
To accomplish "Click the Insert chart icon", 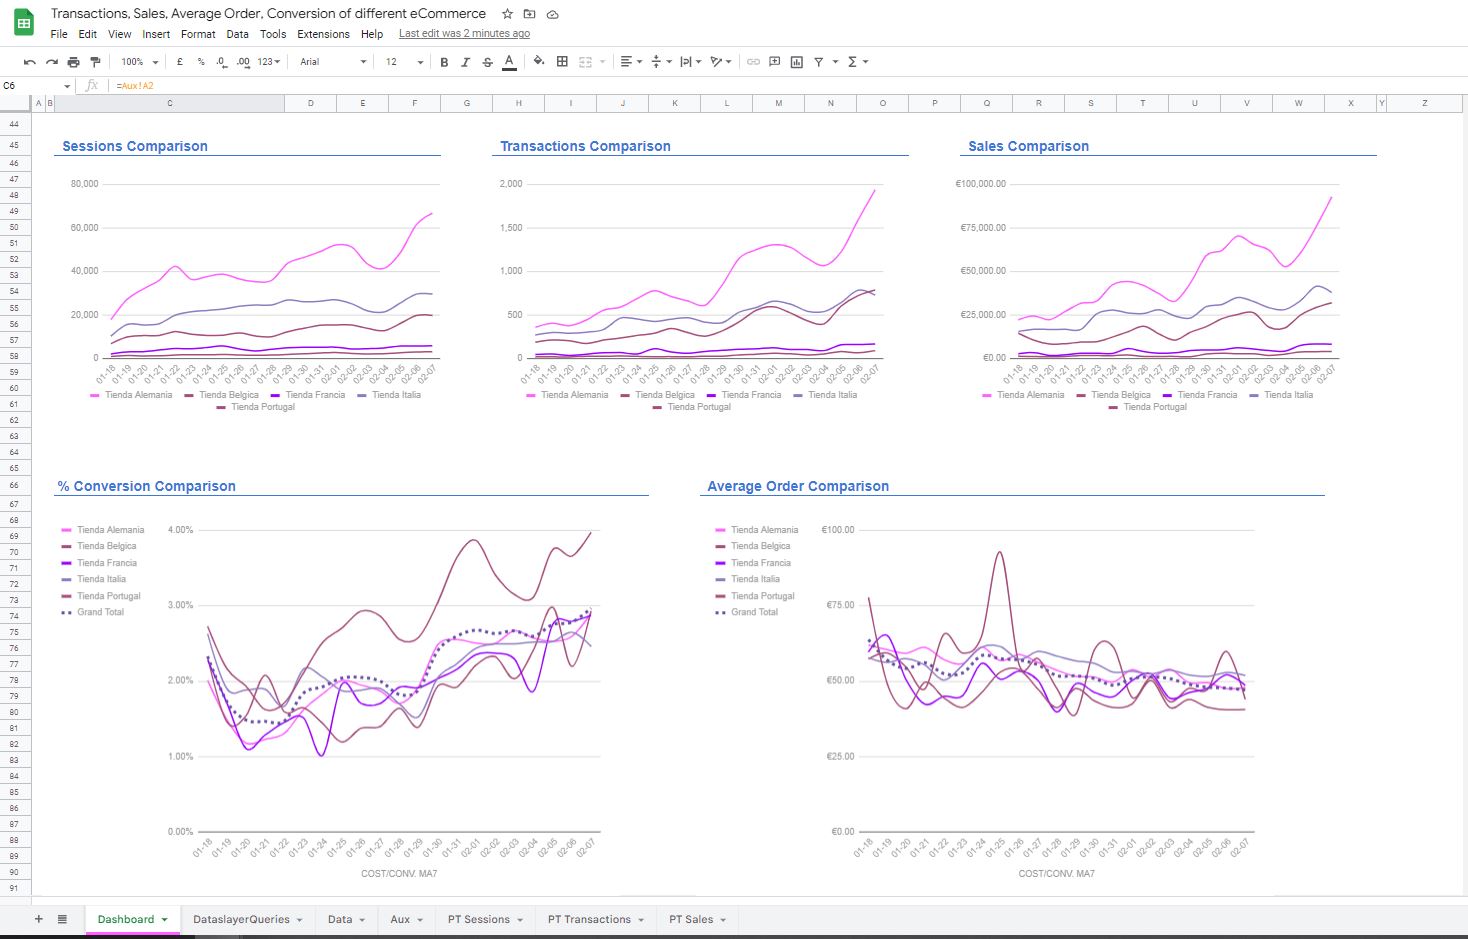I will point(796,62).
